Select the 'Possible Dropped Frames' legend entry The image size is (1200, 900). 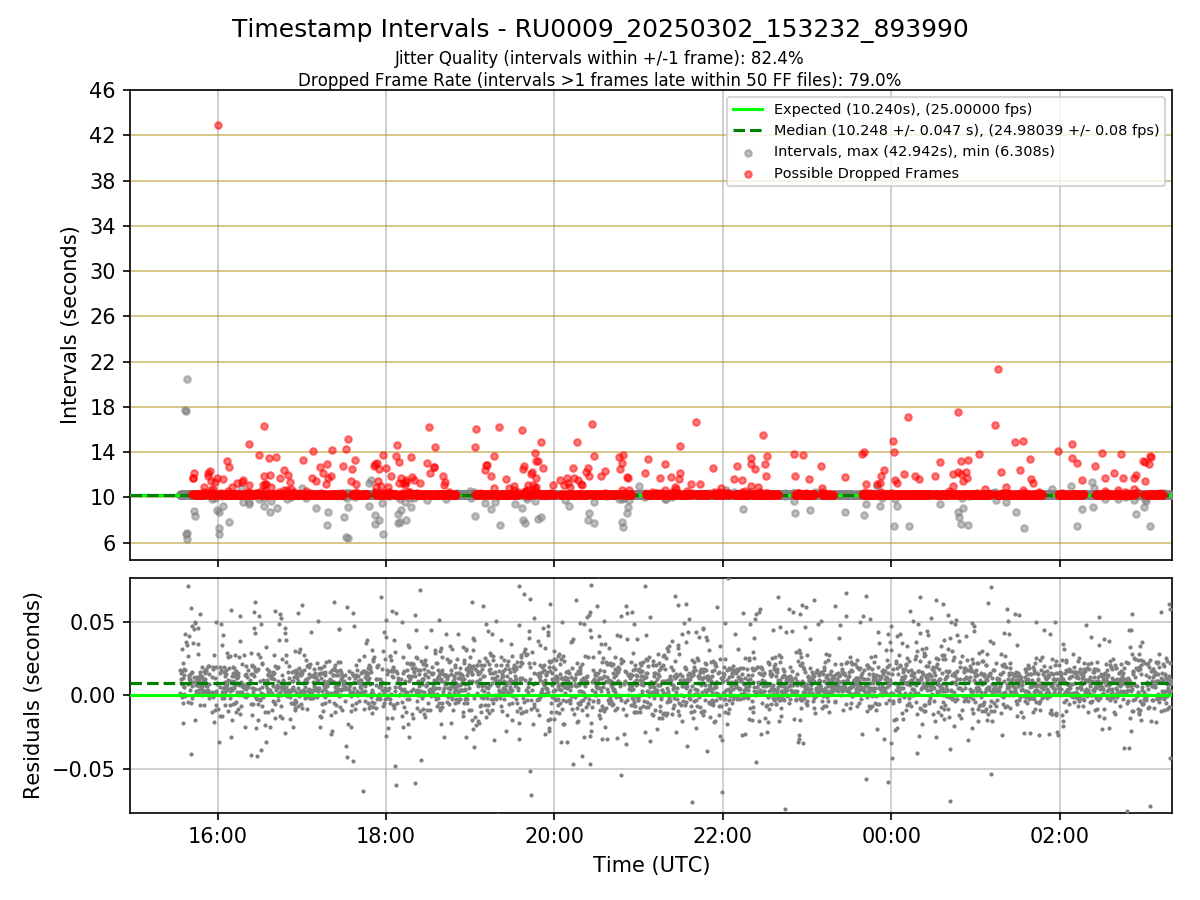(x=866, y=173)
